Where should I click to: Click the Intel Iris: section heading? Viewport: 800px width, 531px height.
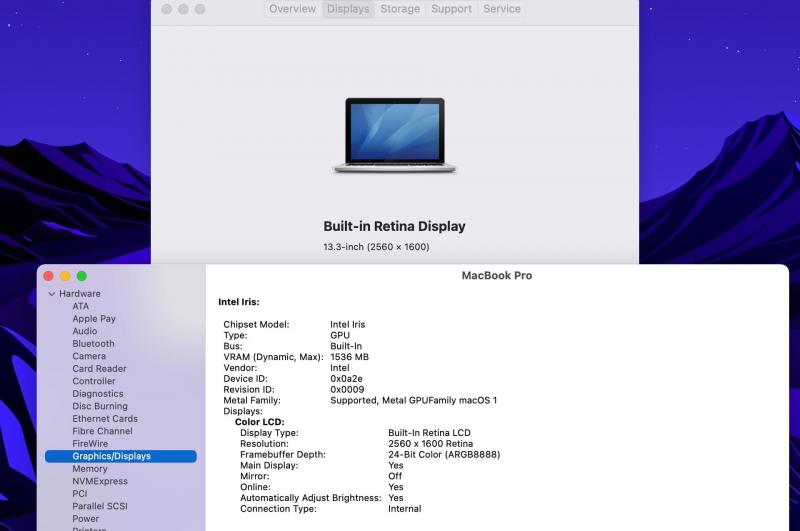point(239,302)
